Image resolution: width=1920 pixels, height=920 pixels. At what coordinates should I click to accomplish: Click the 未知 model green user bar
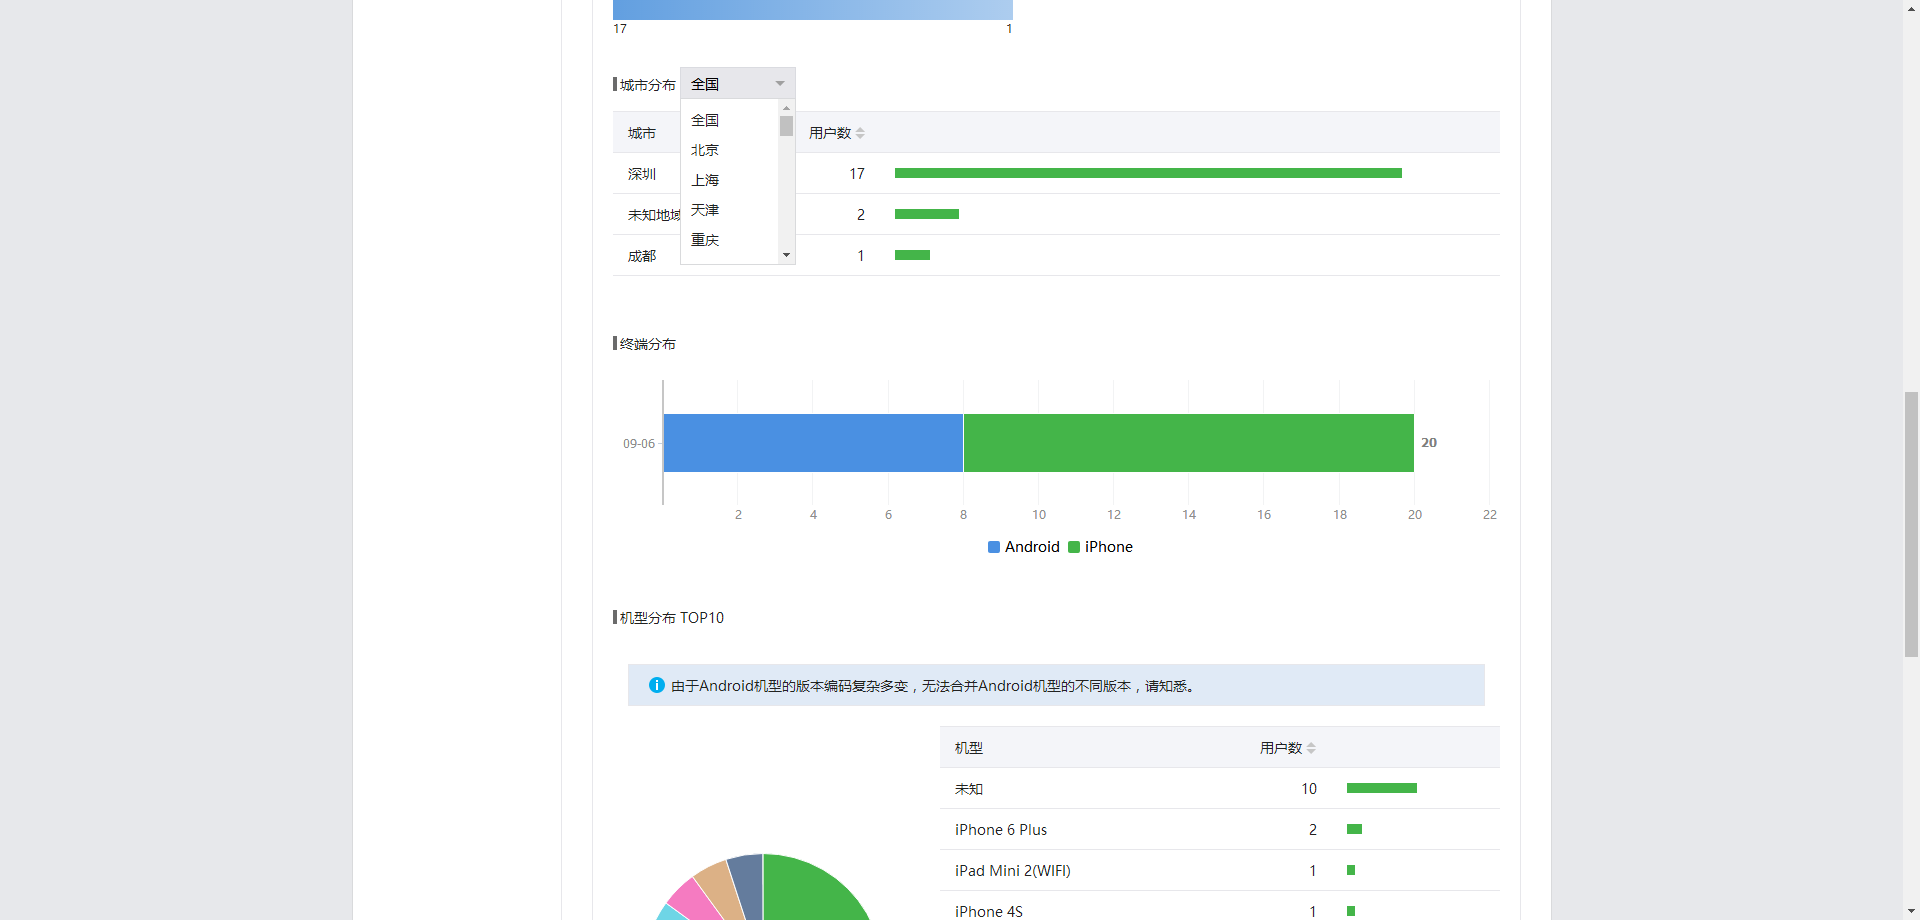pos(1382,788)
